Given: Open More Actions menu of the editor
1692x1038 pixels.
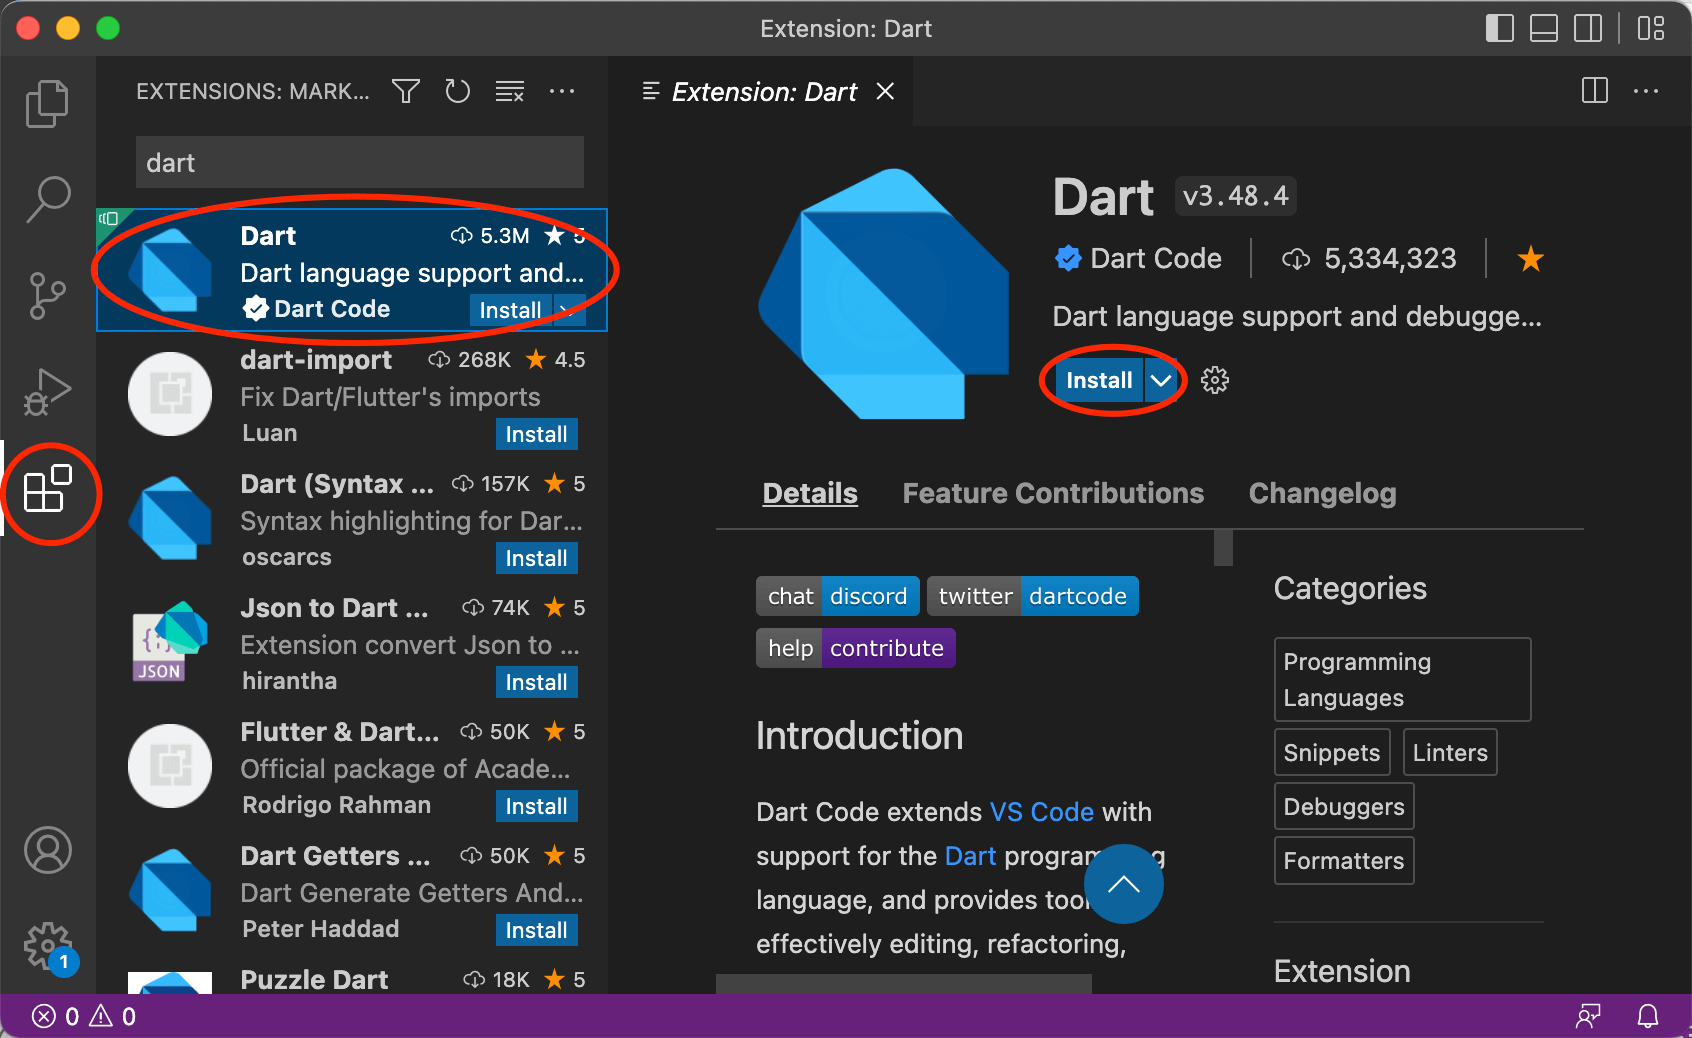Looking at the screenshot, I should coord(1646,91).
